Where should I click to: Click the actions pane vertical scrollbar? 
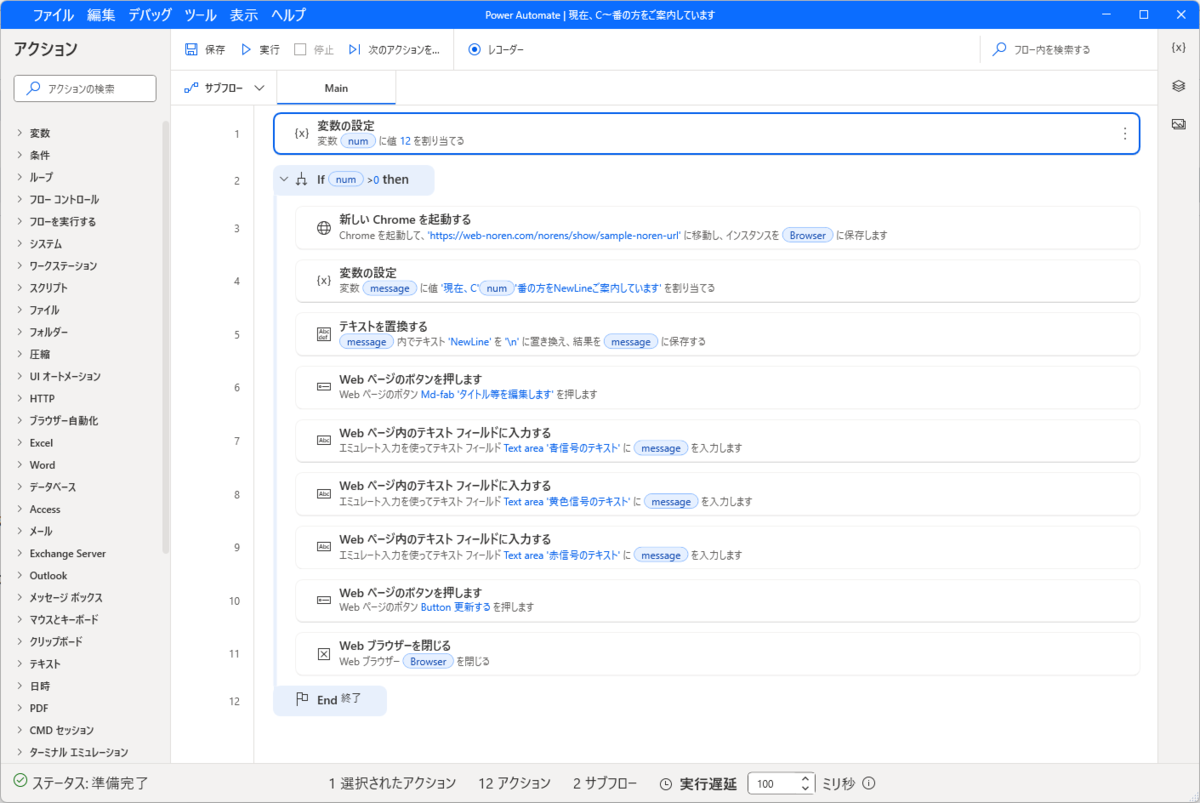[x=165, y=335]
